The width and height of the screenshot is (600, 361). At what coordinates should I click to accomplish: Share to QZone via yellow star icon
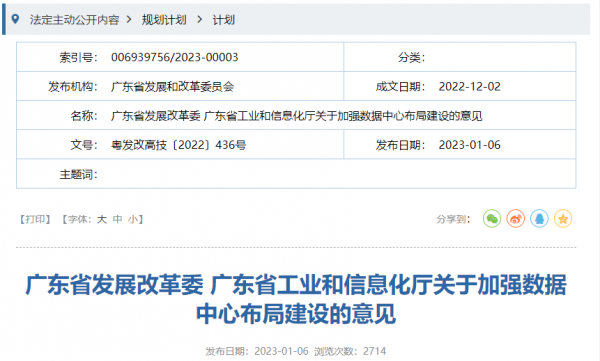pyautogui.click(x=563, y=219)
